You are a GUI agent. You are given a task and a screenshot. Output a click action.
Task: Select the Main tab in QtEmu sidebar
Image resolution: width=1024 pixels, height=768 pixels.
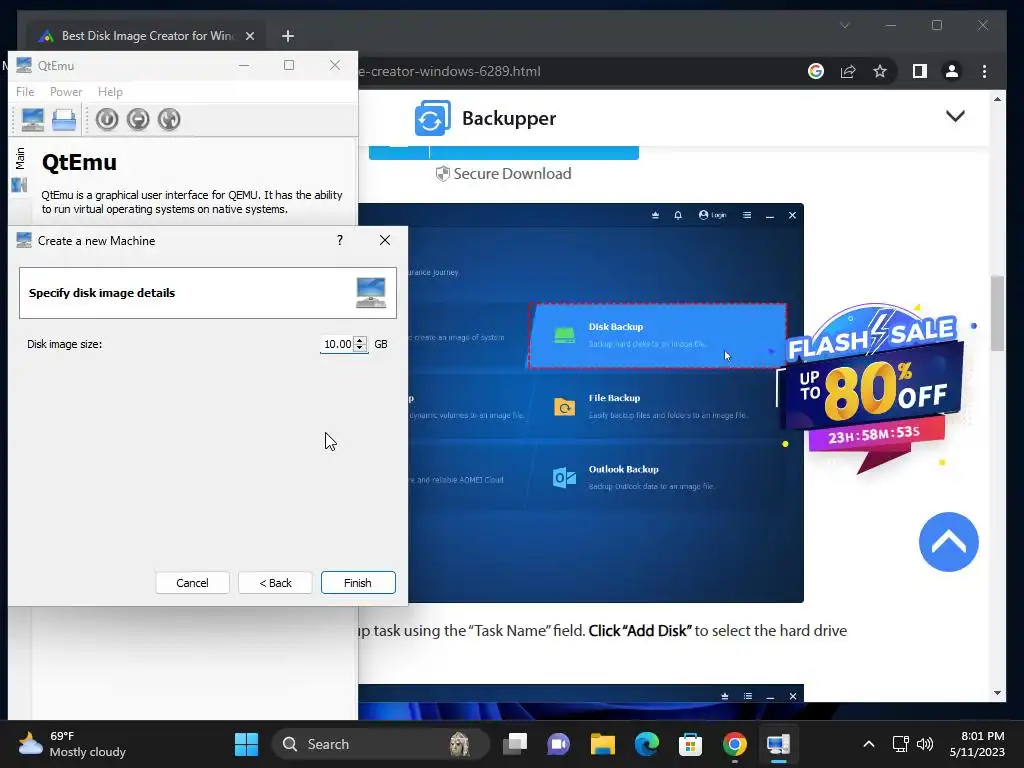pos(20,159)
